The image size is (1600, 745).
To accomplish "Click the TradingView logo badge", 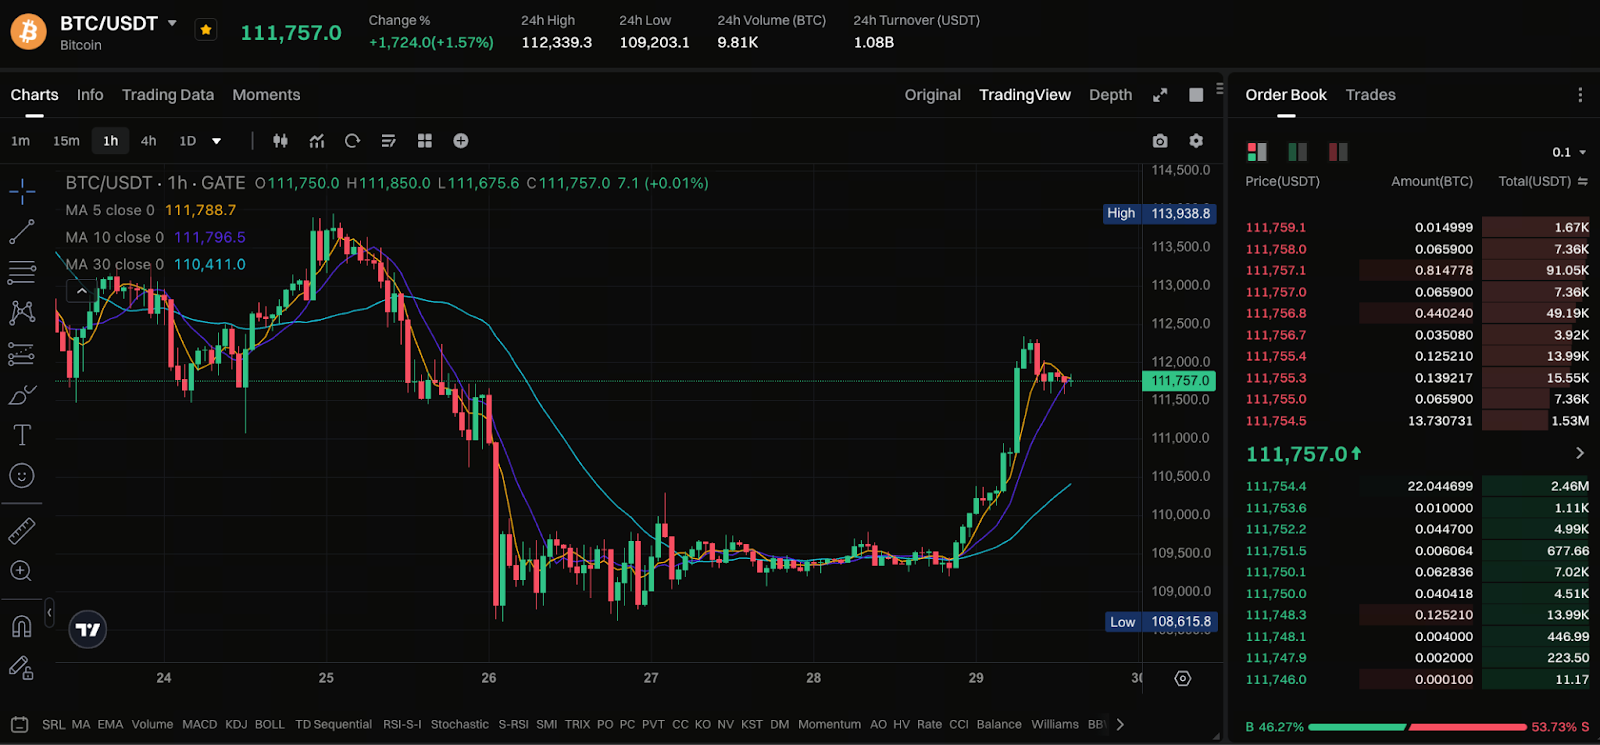I will point(88,629).
